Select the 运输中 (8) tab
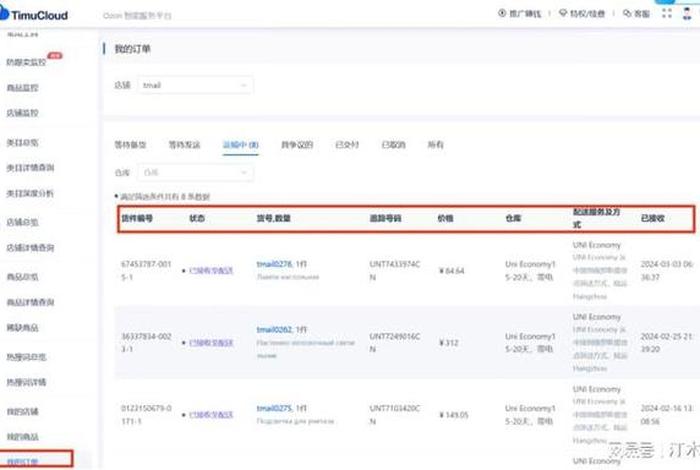The image size is (700, 470). click(x=241, y=145)
